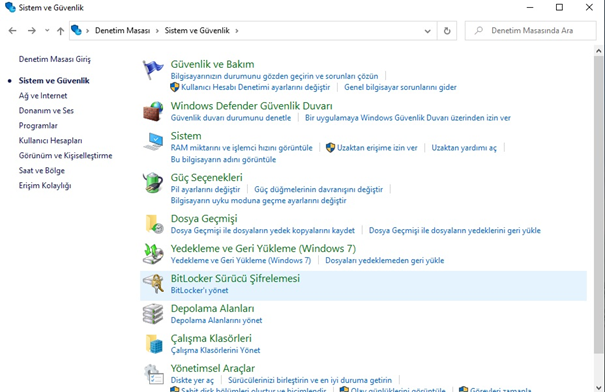605x392 pixels.
Task: Click the window title bar icon
Action: [x=10, y=7]
